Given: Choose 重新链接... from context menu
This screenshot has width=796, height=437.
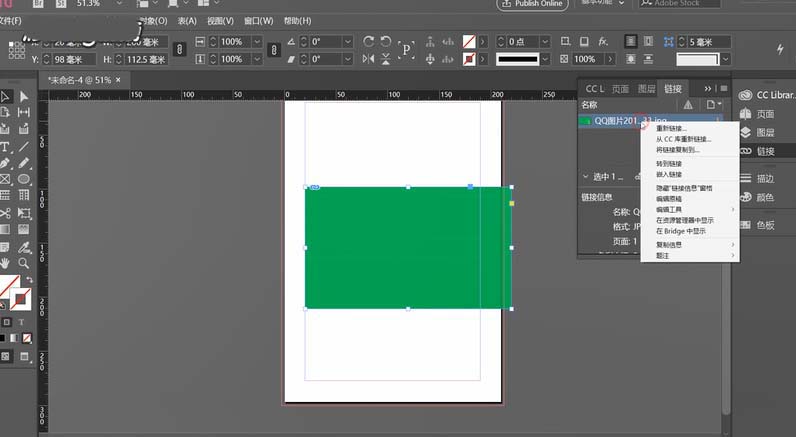Looking at the screenshot, I should 690,128.
